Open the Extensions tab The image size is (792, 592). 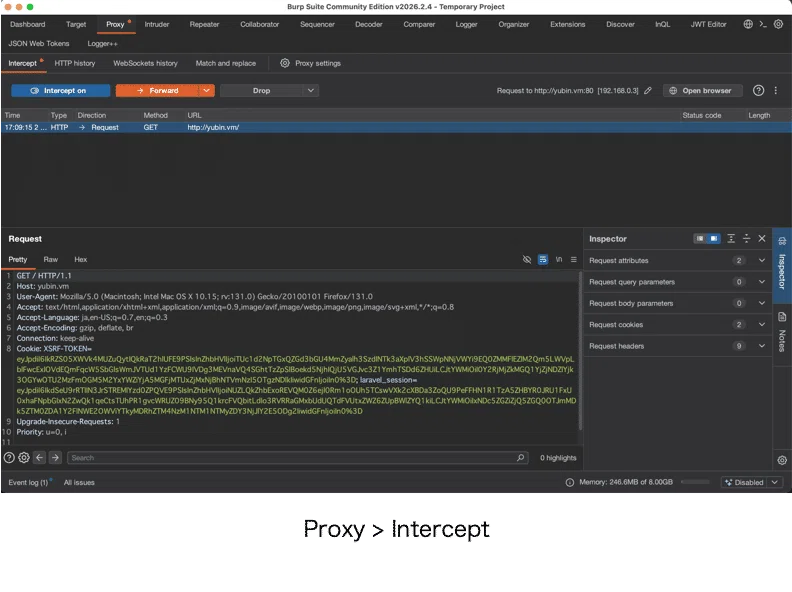[568, 24]
